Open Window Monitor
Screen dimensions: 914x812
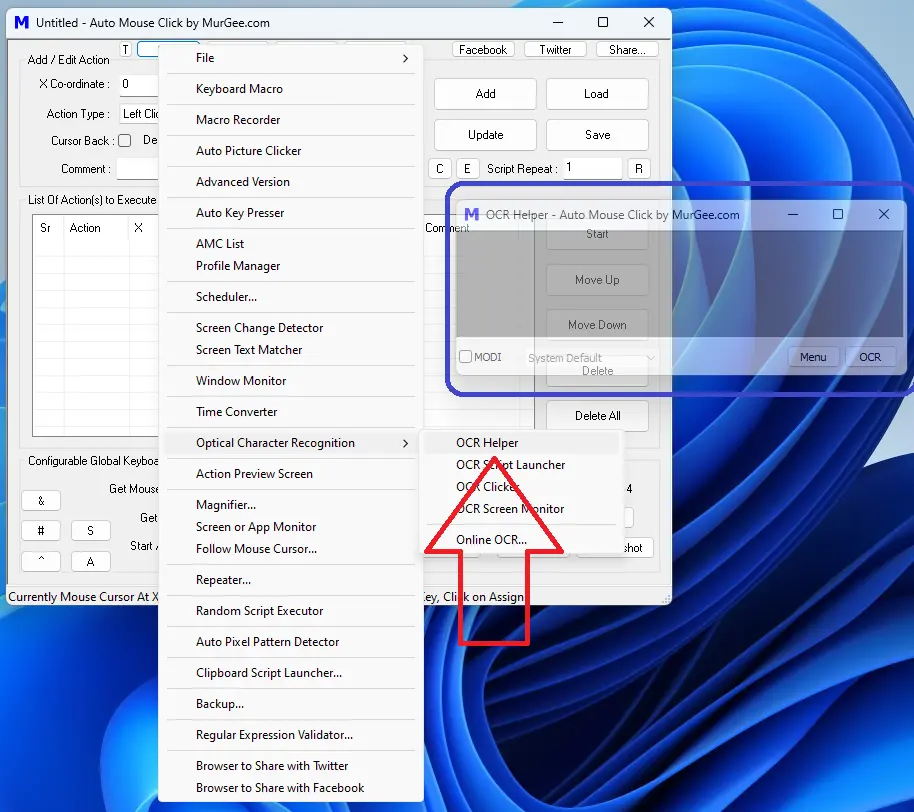point(291,381)
